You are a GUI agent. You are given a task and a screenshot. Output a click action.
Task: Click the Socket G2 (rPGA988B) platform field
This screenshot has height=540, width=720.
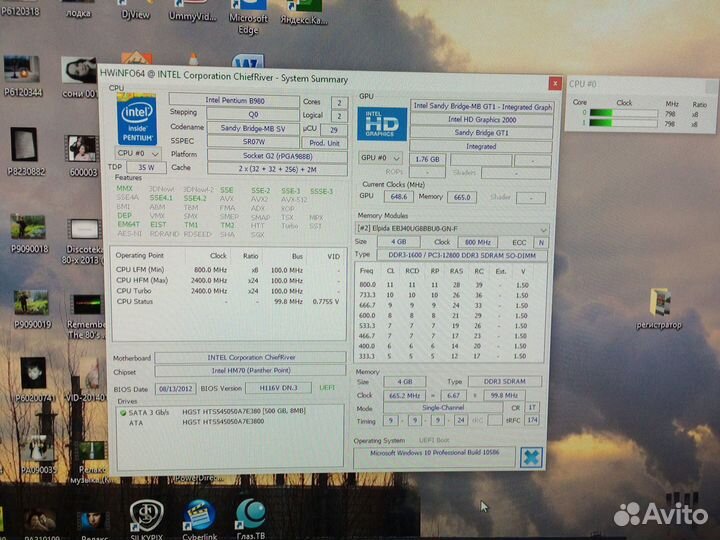(277, 156)
